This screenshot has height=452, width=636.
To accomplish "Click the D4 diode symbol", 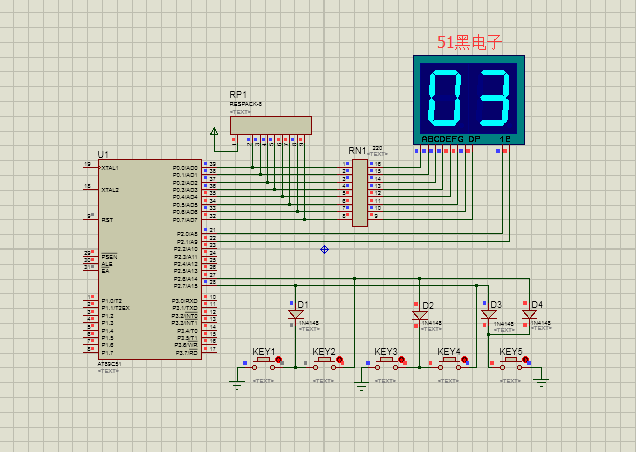I will (529, 314).
